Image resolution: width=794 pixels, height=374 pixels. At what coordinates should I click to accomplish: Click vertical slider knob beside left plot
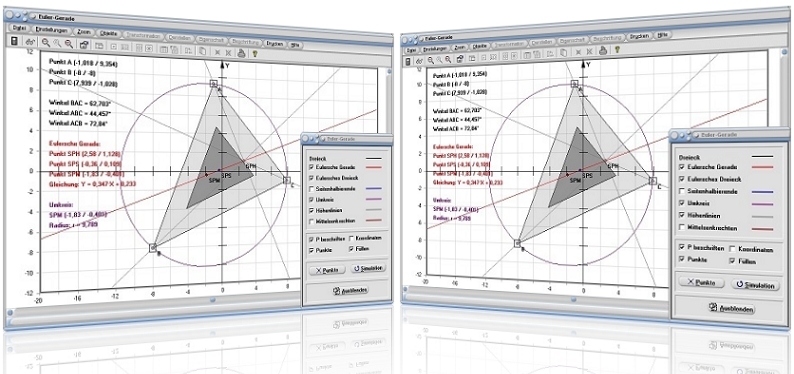coord(390,73)
